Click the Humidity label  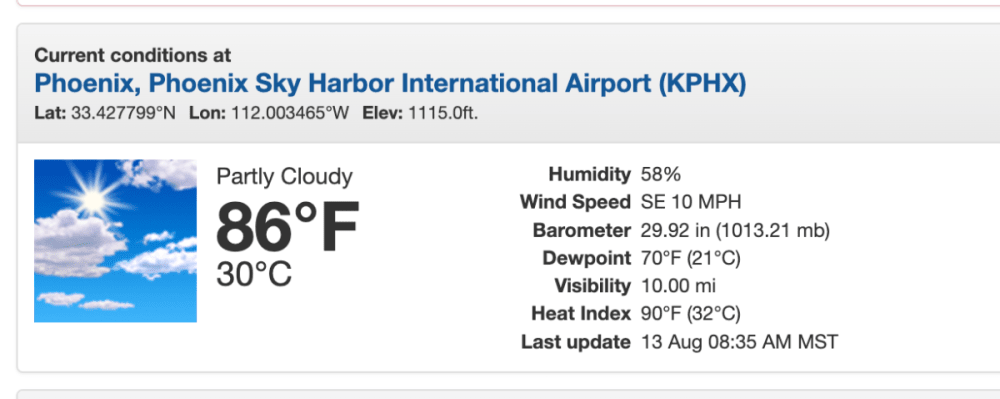(590, 174)
